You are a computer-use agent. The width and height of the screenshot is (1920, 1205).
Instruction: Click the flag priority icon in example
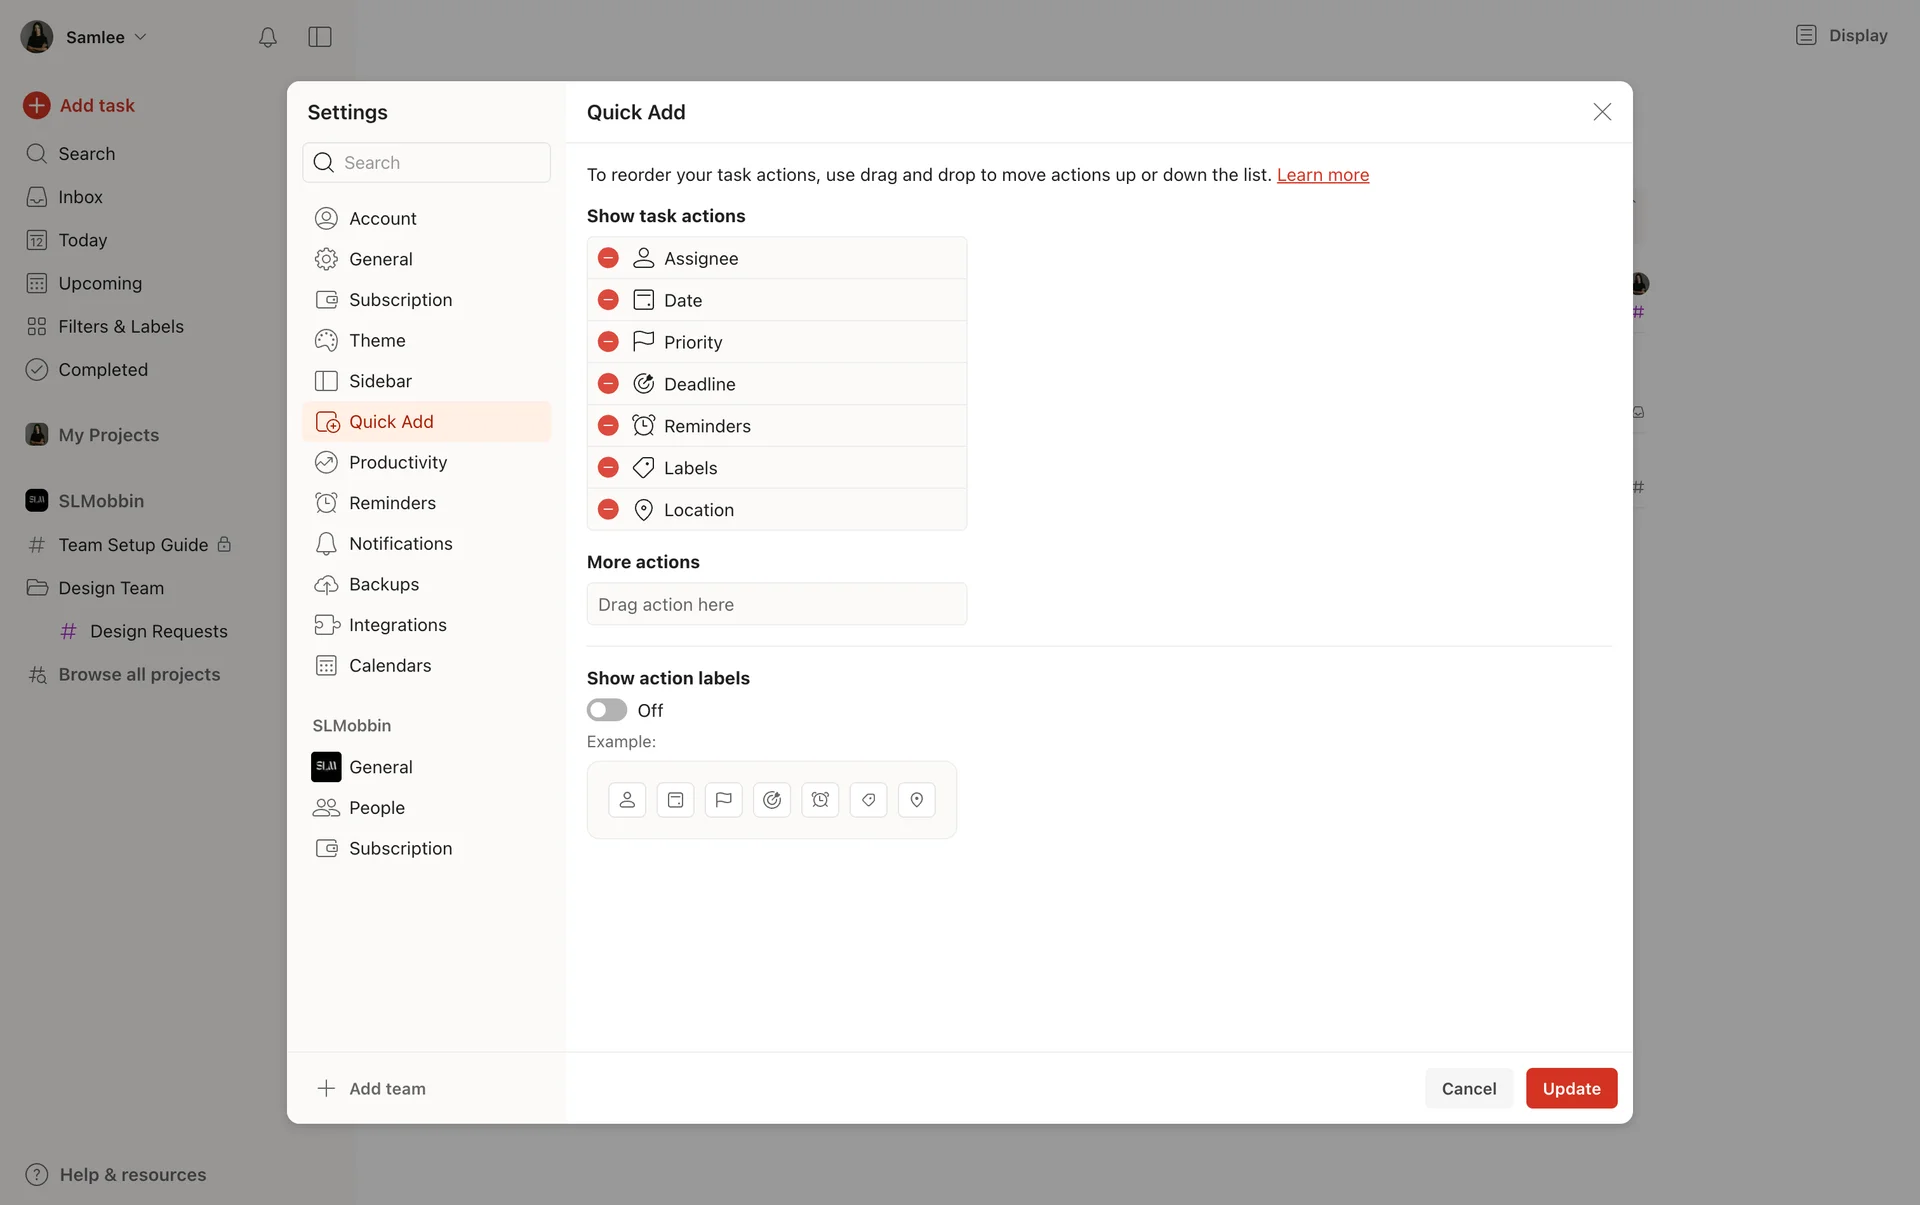click(723, 800)
